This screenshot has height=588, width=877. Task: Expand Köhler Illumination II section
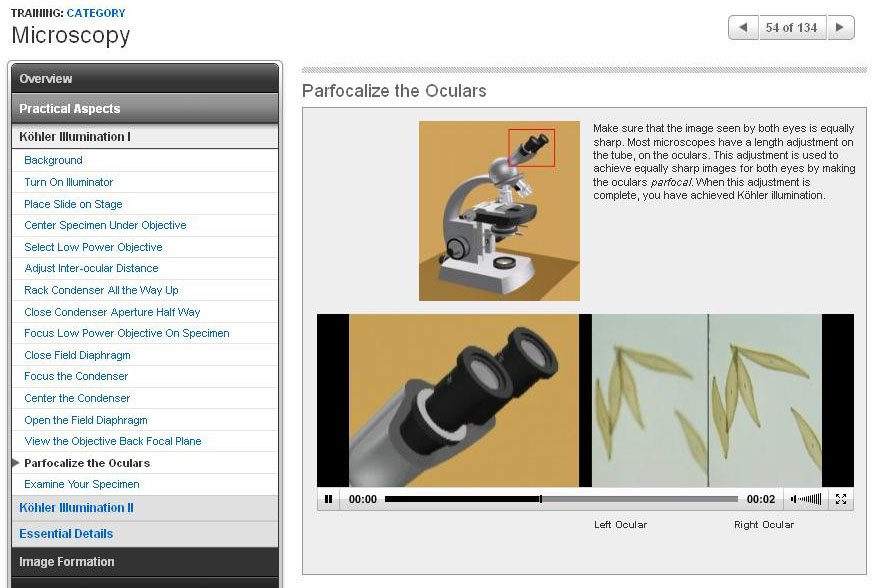click(x=145, y=508)
